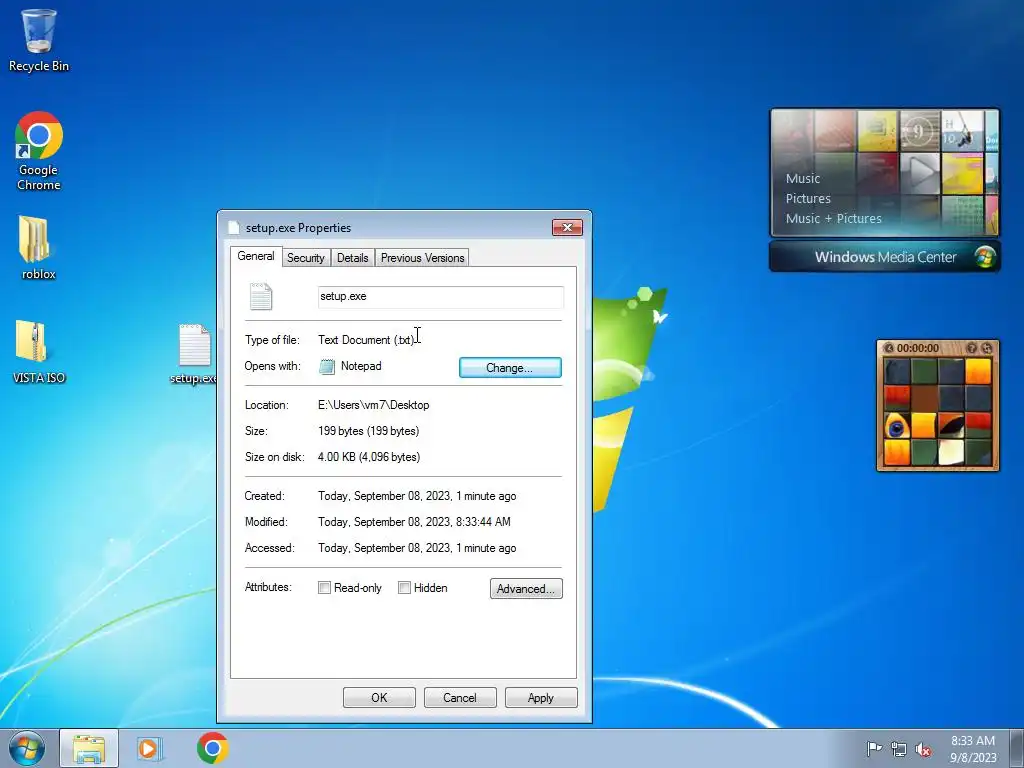Viewport: 1024px width, 768px height.
Task: Show the puzzle gadget solved picture hint
Action: (x=971, y=348)
